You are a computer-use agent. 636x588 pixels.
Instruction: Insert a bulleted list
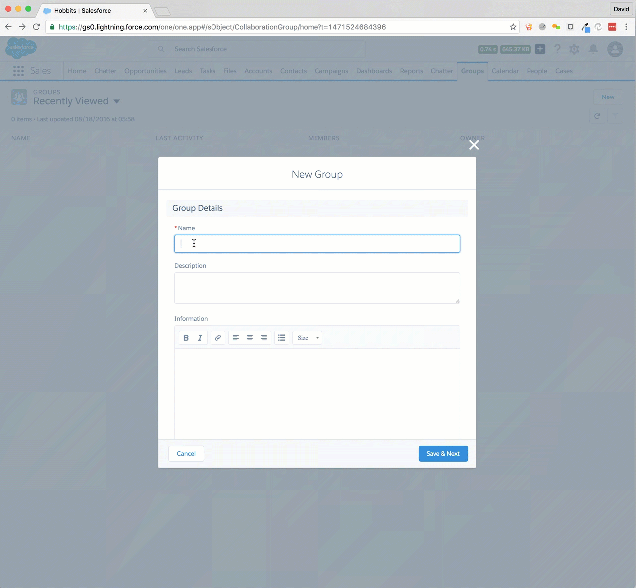(281, 338)
